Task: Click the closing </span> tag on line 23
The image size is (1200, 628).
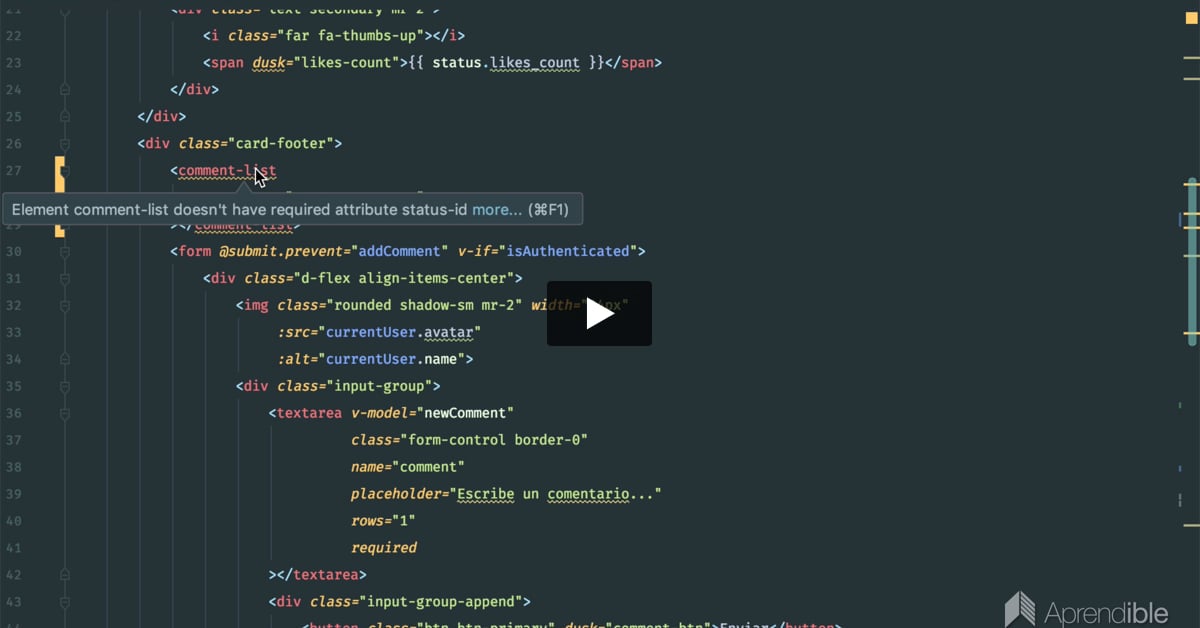Action: point(634,62)
